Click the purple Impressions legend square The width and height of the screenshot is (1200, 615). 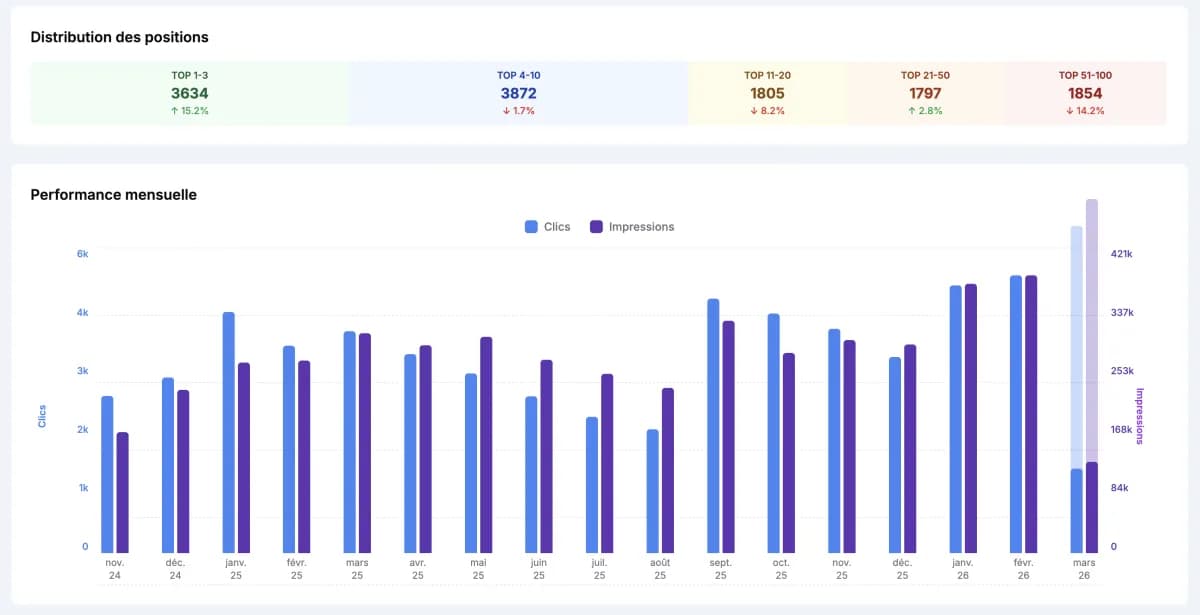(x=596, y=226)
